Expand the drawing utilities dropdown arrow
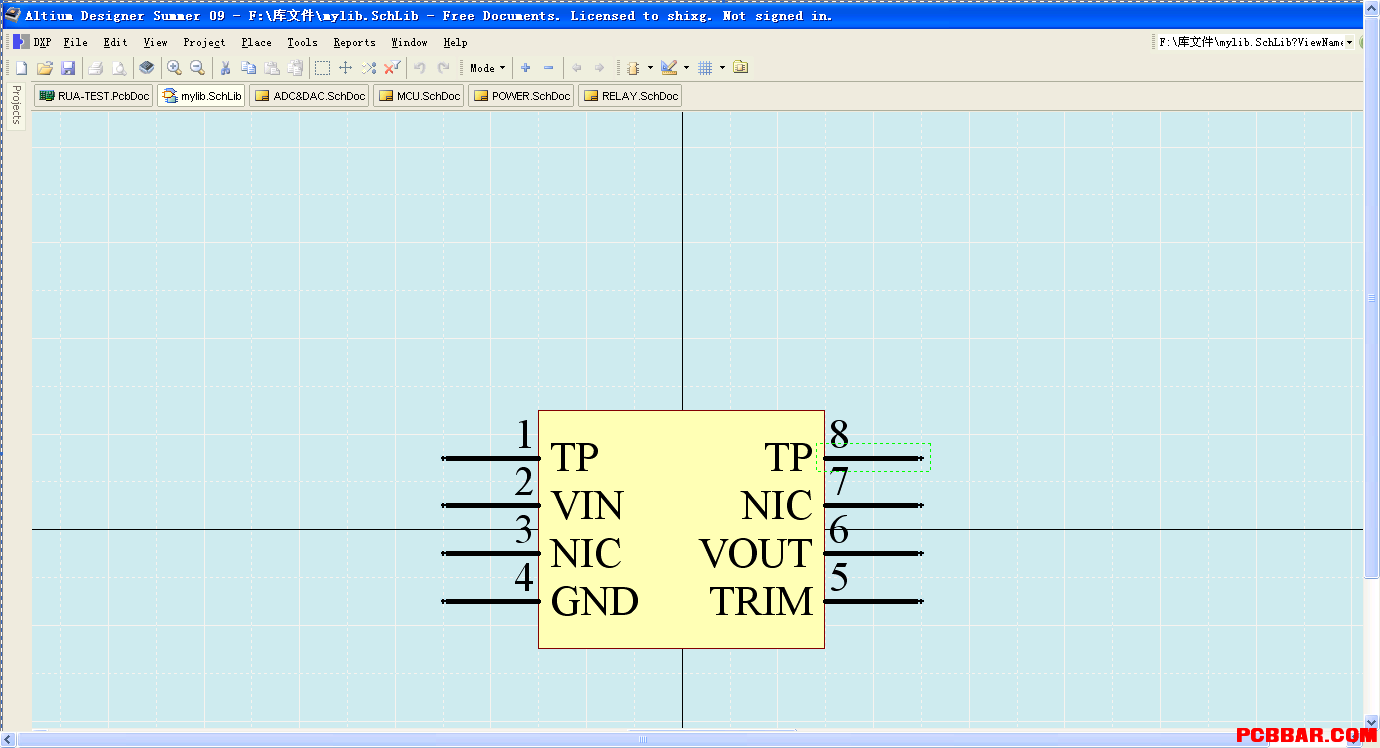Image resolution: width=1380 pixels, height=748 pixels. pos(686,68)
